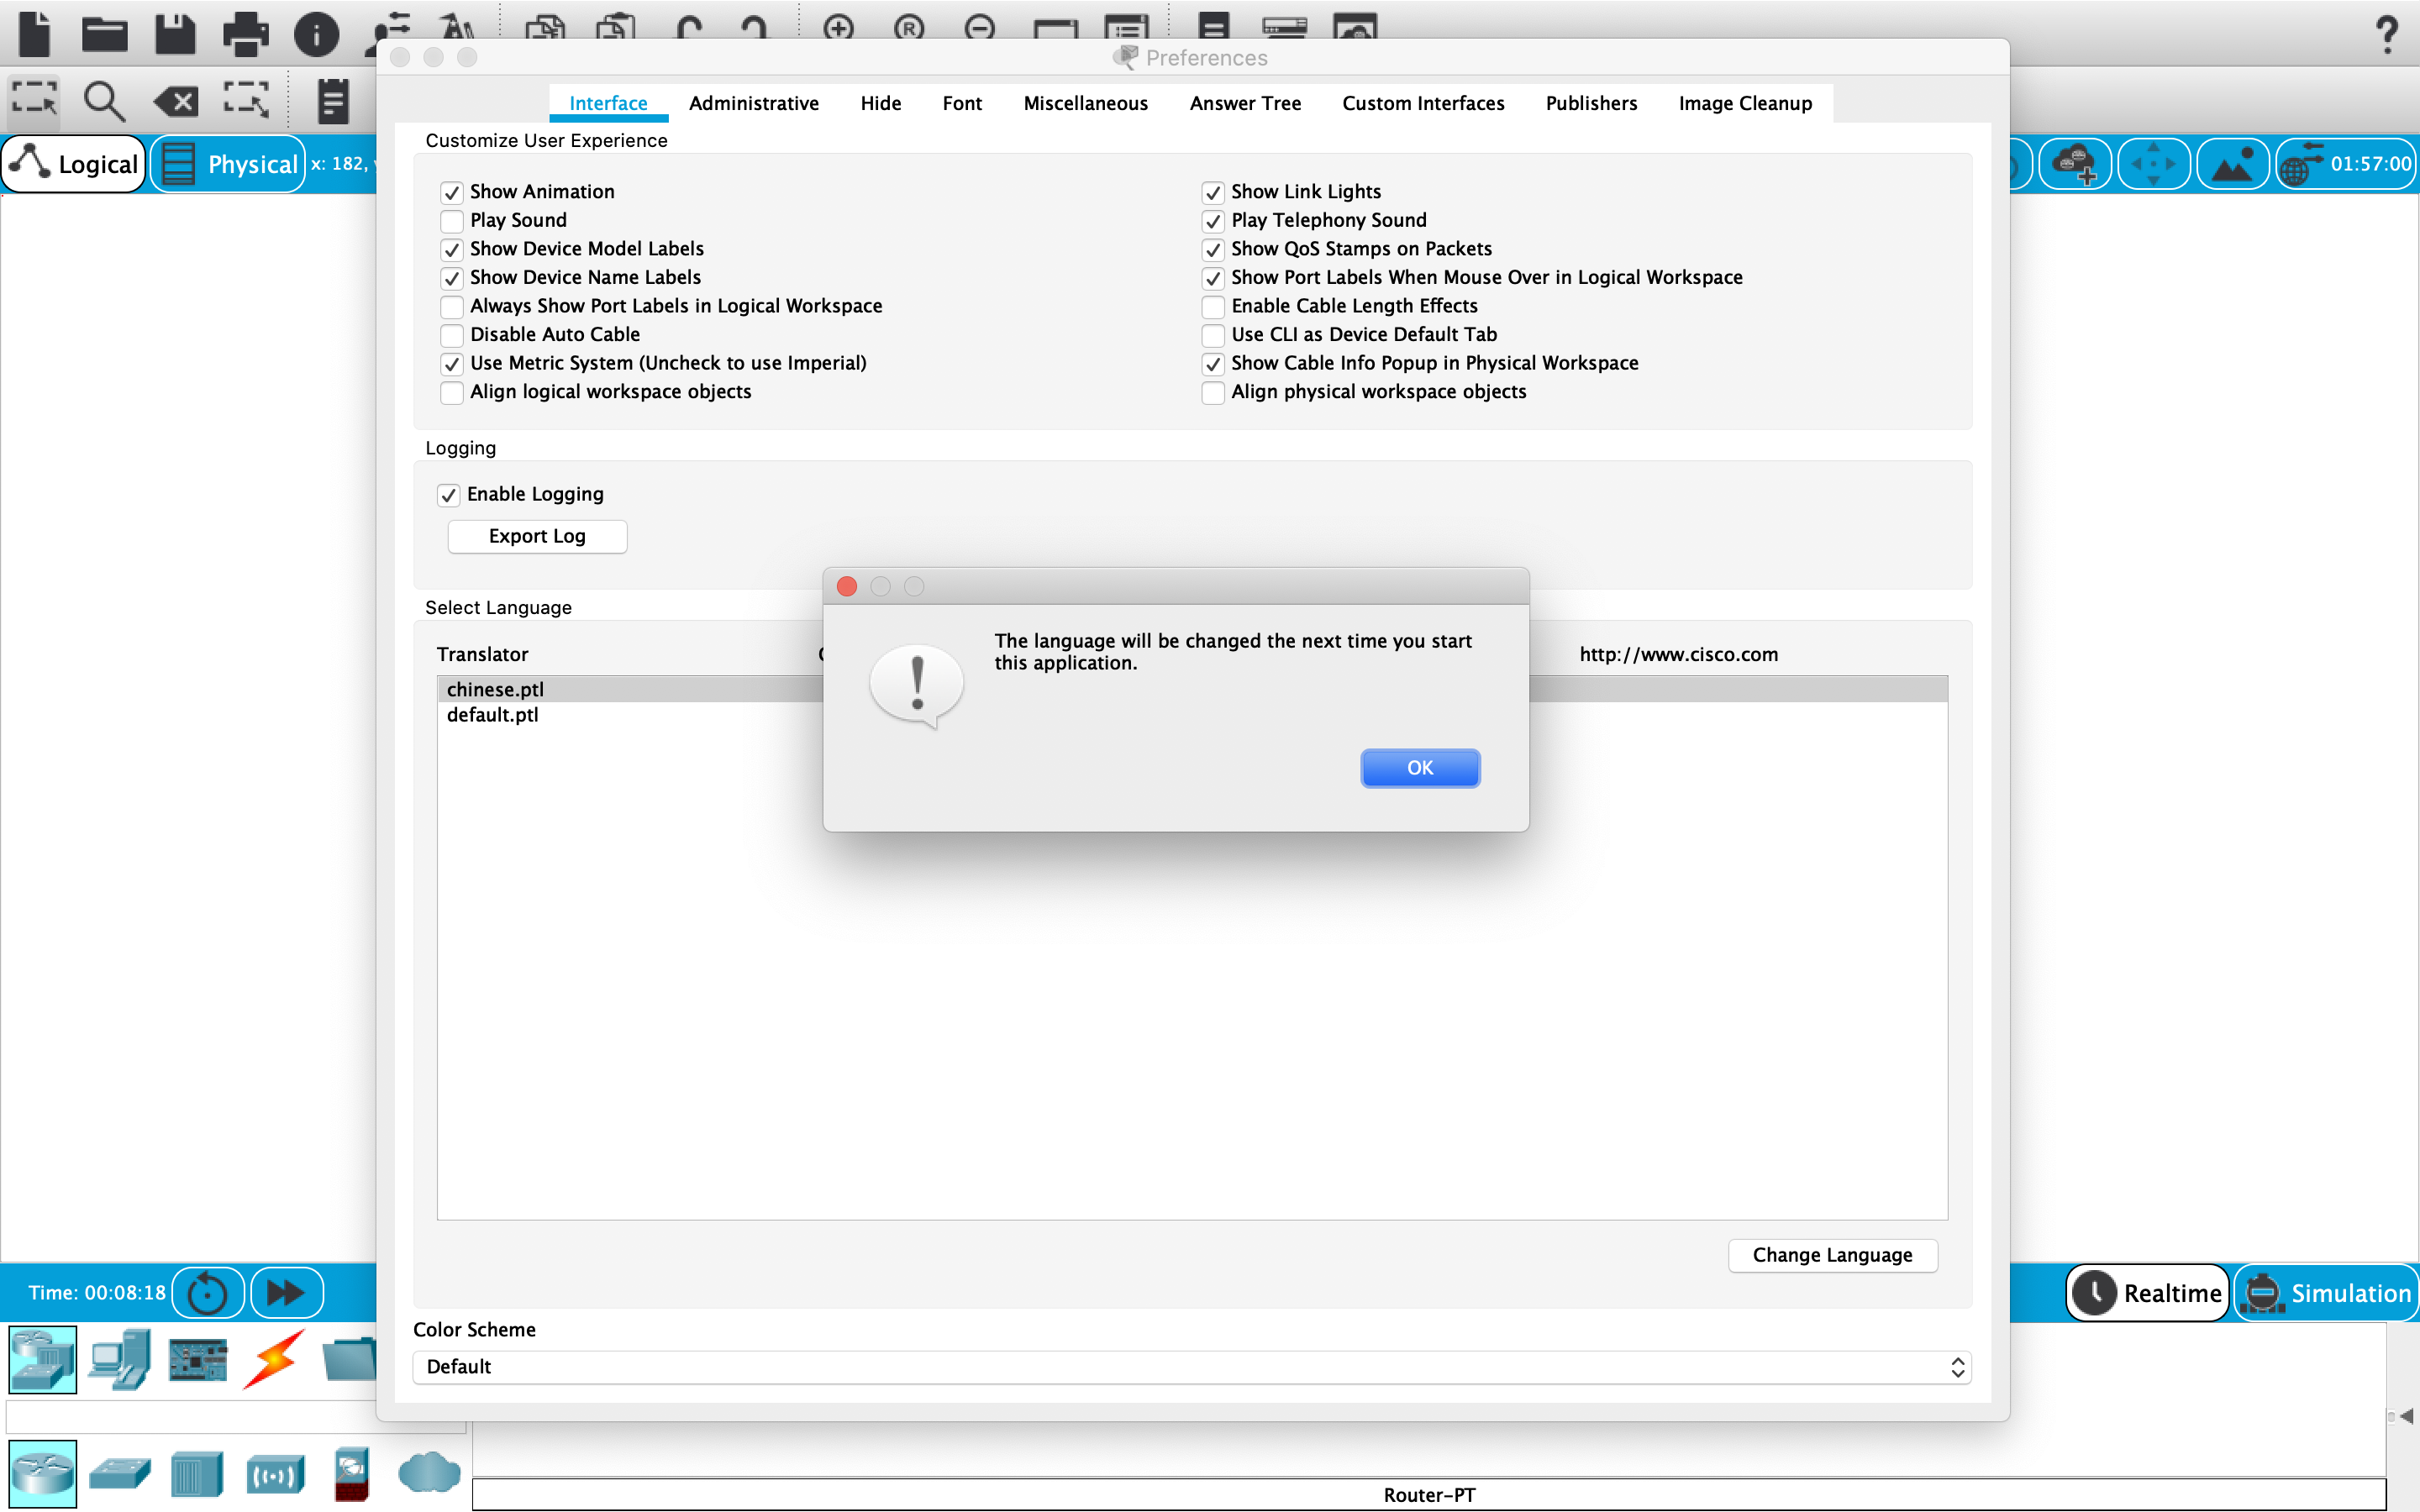Click the Fast Forward Time button

pyautogui.click(x=286, y=1292)
